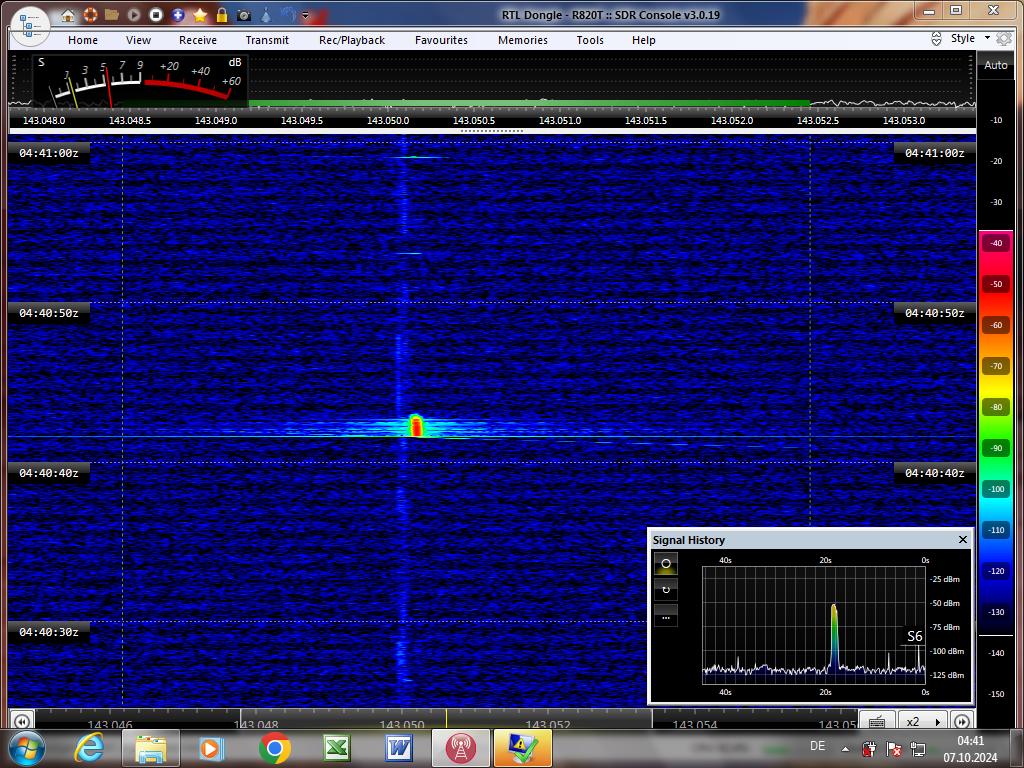Open the Windows Start menu
Screen dimensions: 1024x768
27,748
